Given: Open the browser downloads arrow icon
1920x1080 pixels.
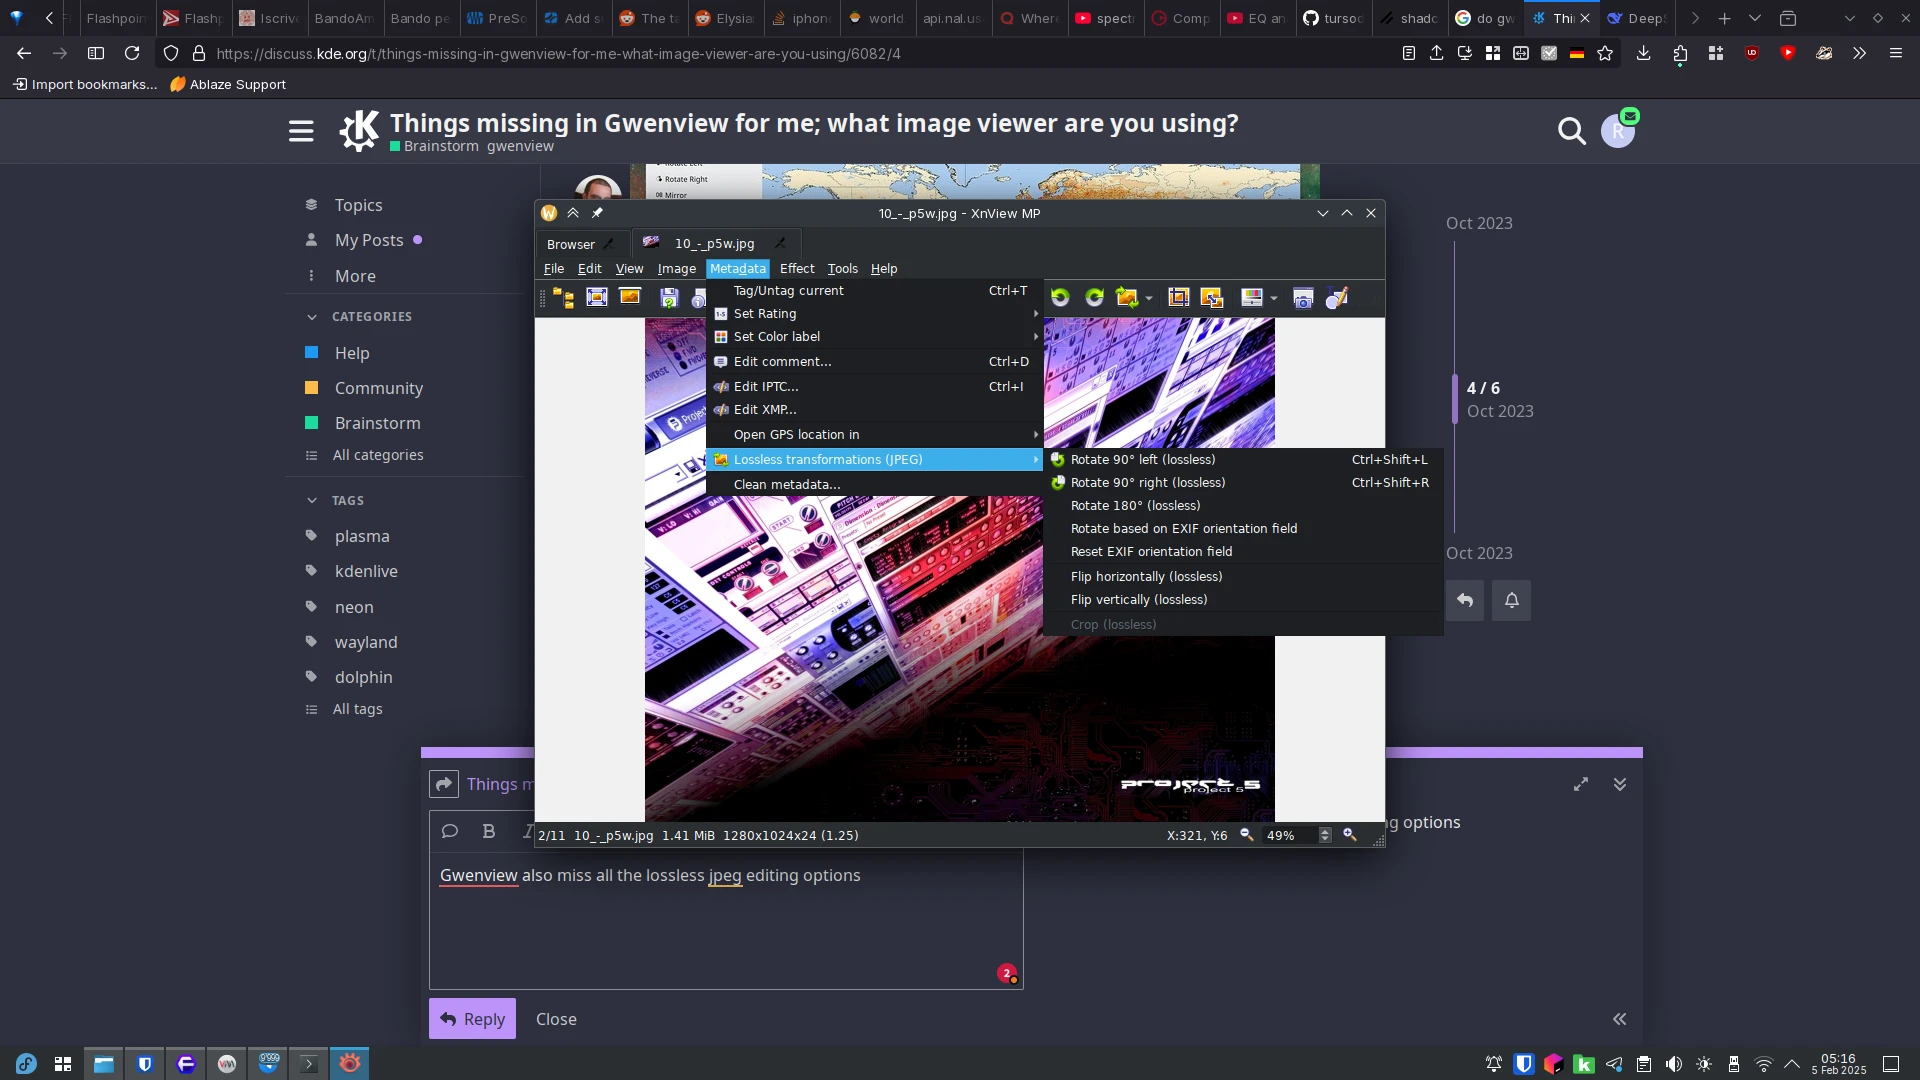Looking at the screenshot, I should tap(1643, 53).
